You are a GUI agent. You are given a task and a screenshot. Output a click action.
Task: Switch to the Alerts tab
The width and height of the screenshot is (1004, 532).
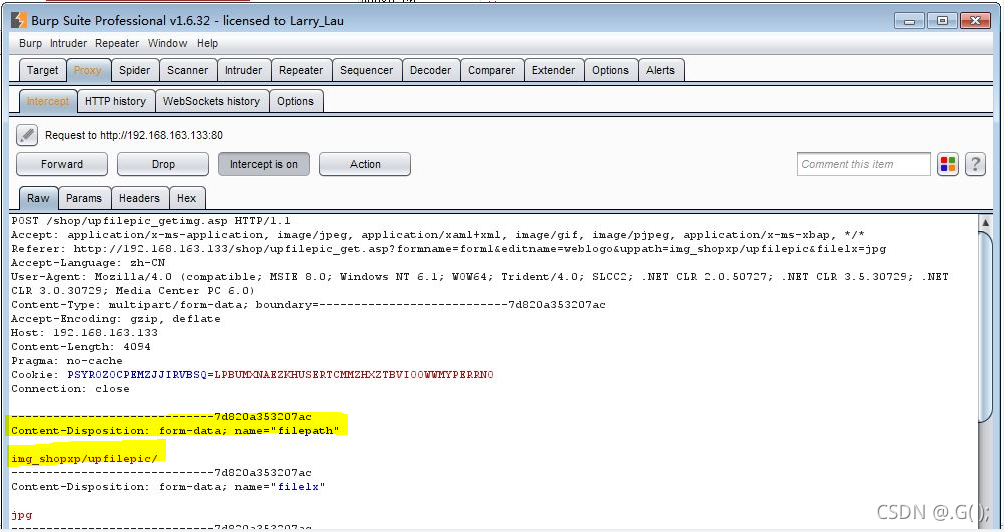(x=660, y=70)
